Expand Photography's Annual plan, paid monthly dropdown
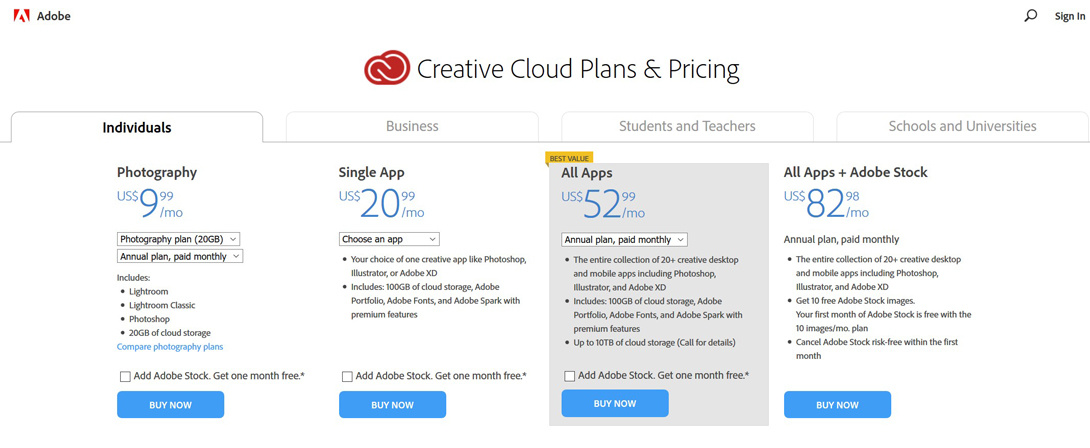The height and width of the screenshot is (448, 1090). coord(180,257)
